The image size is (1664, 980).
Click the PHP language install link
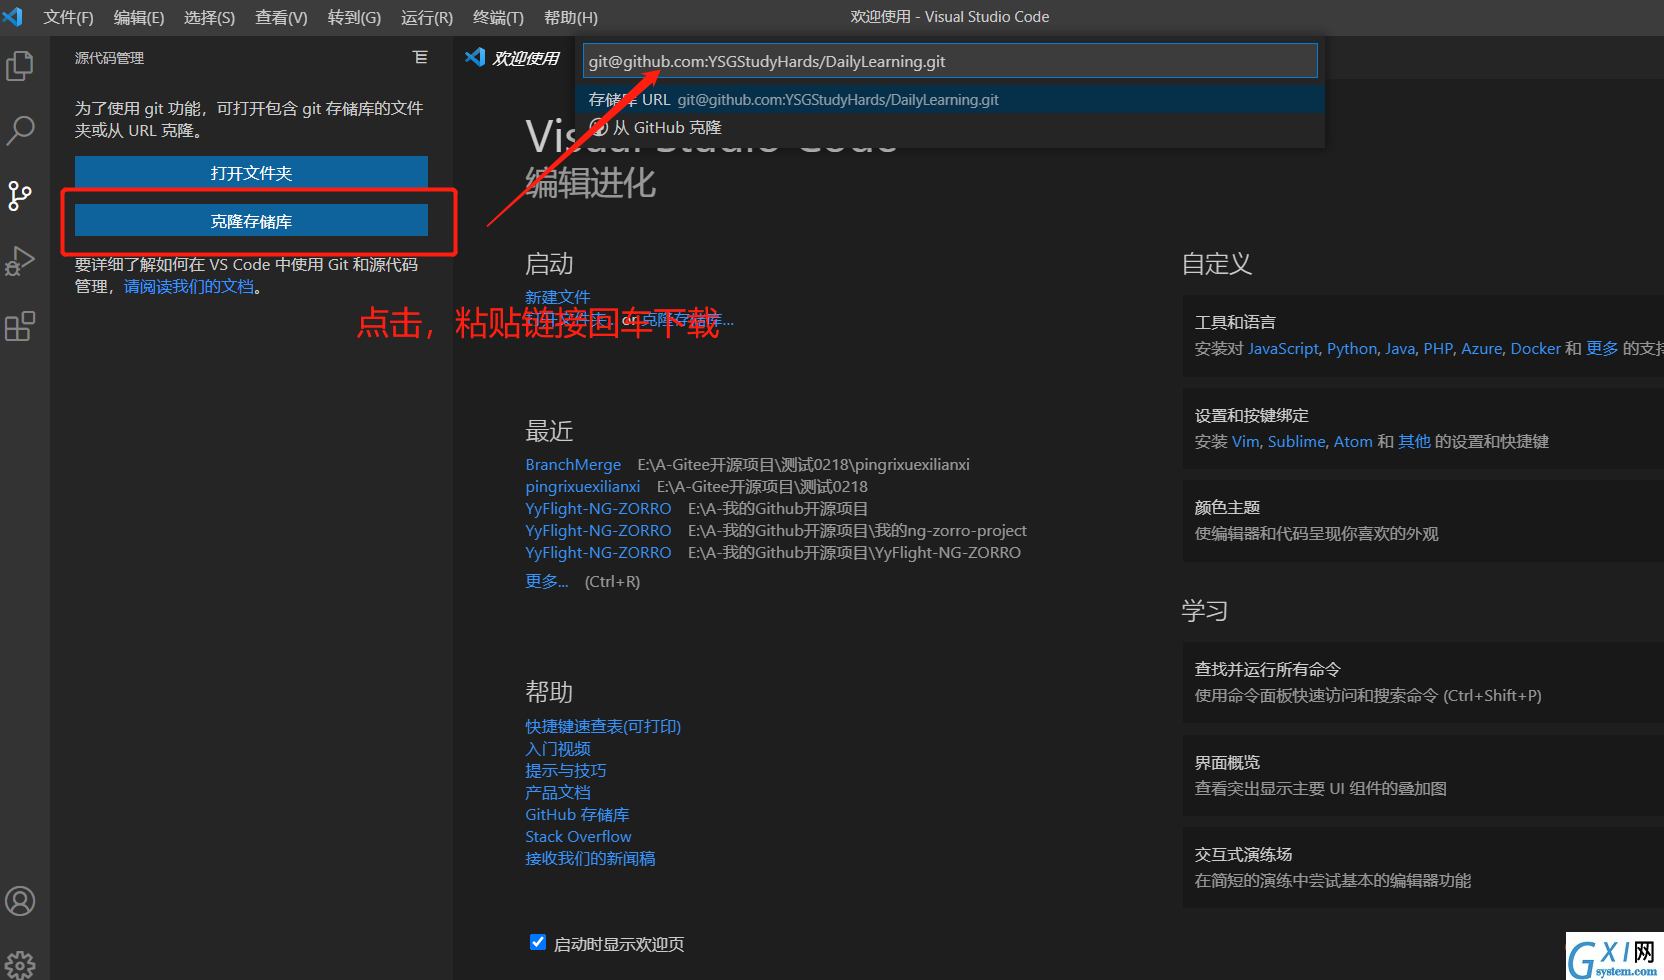[x=1438, y=349]
